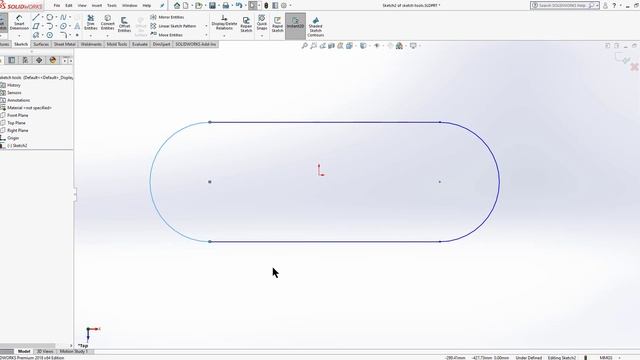Click the Repair Sketch tool
This screenshot has width=640, height=360.
246,24
